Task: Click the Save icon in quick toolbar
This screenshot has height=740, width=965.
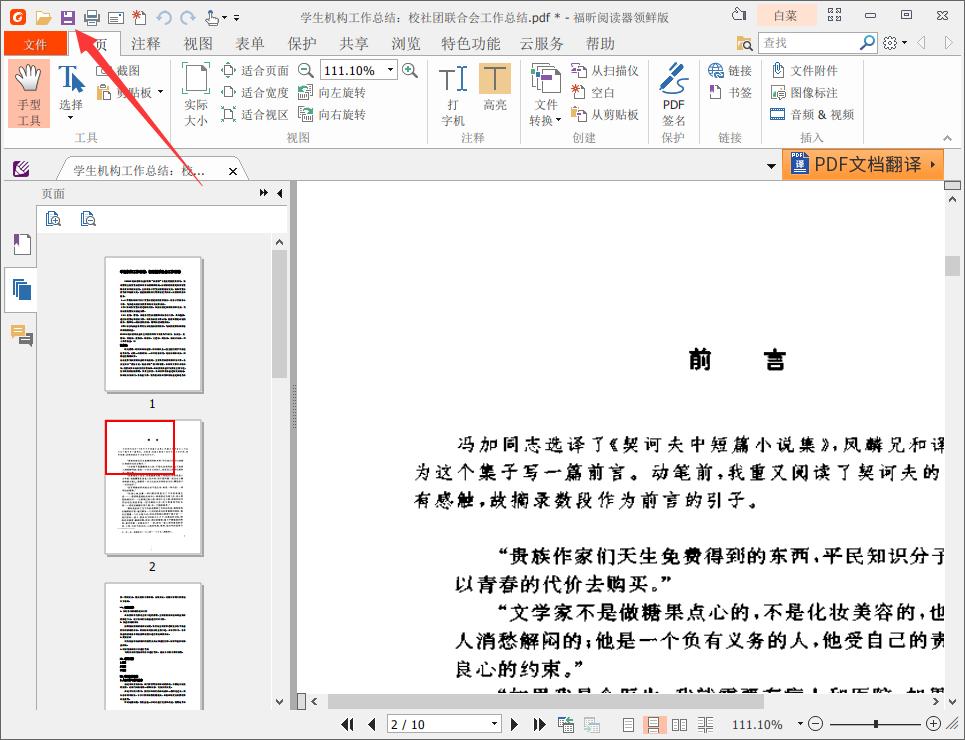Action: click(65, 15)
